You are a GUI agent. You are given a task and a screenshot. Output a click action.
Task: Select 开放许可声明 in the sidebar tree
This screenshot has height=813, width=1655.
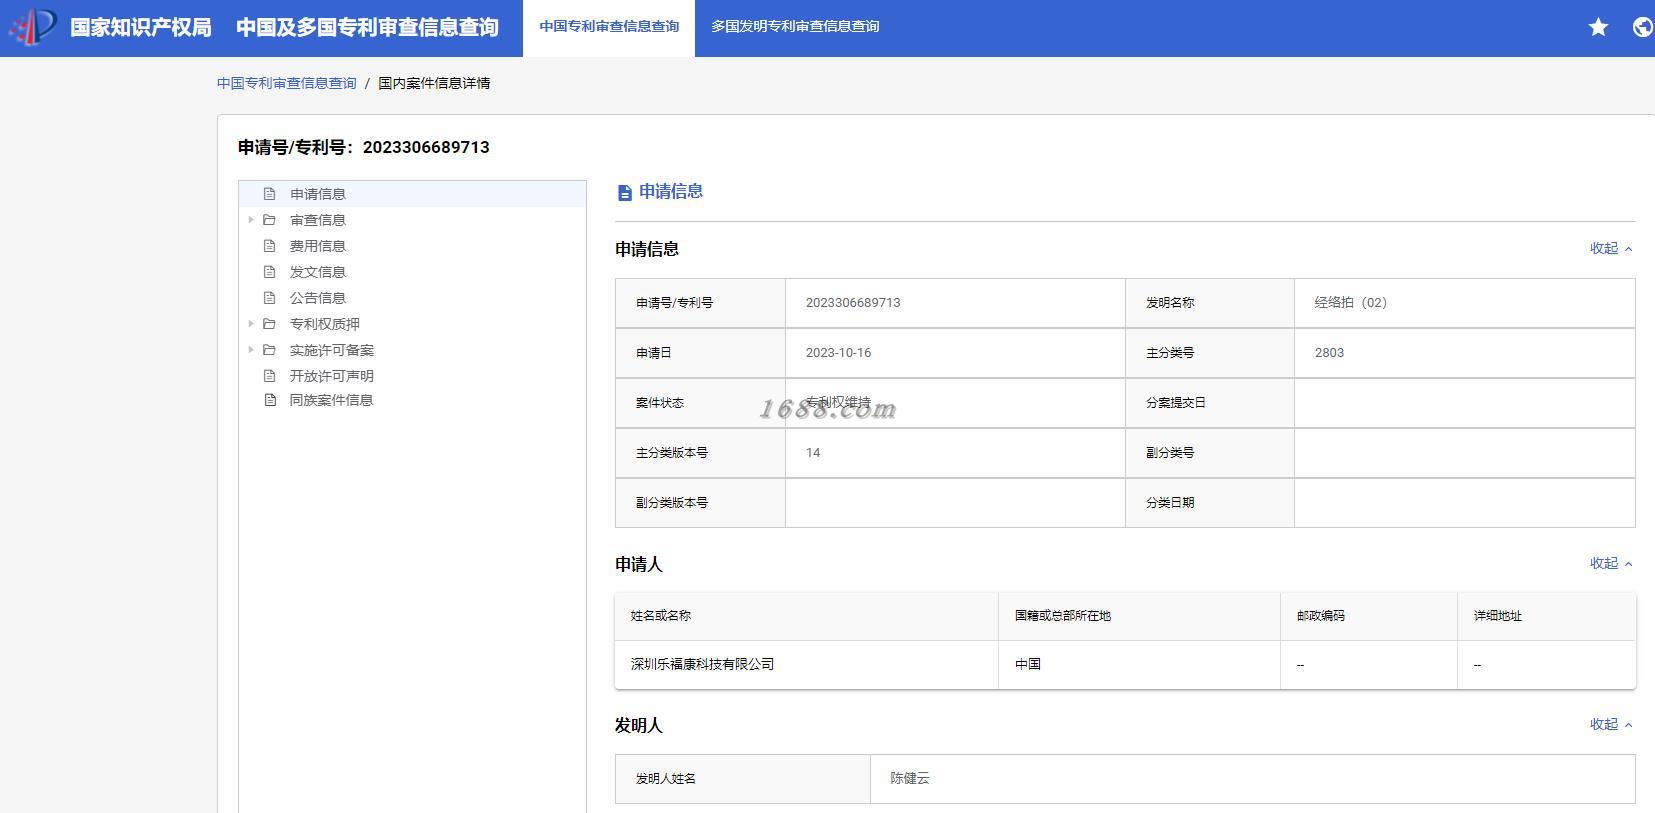coord(331,376)
